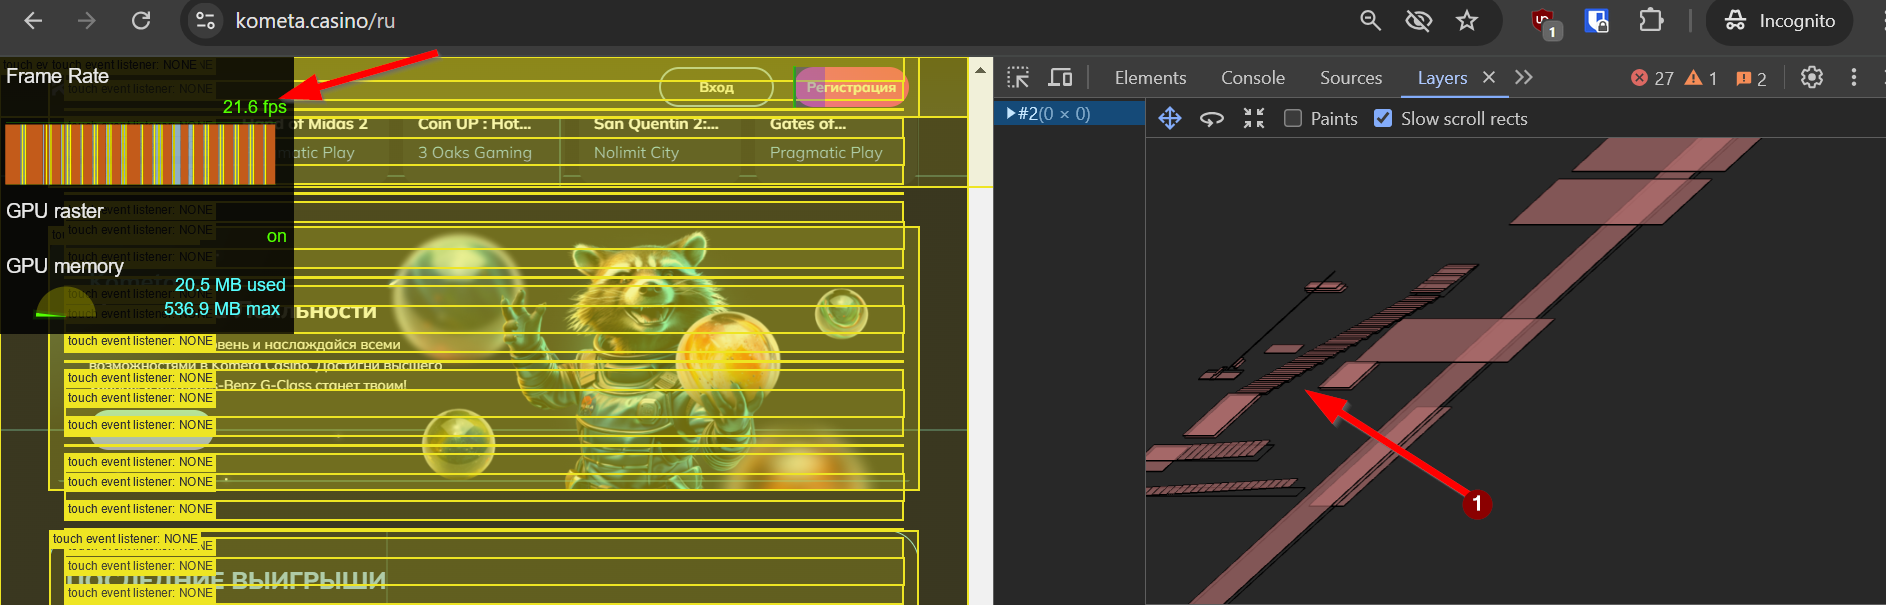Open the DevTools three-dot menu
Screen dimensions: 1886x605
(x=1853, y=78)
